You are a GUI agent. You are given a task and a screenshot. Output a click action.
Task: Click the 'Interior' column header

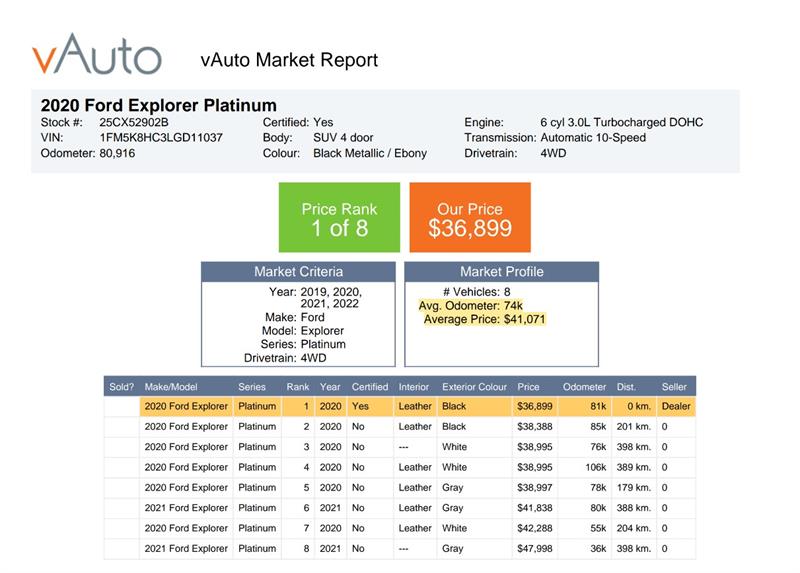point(414,387)
